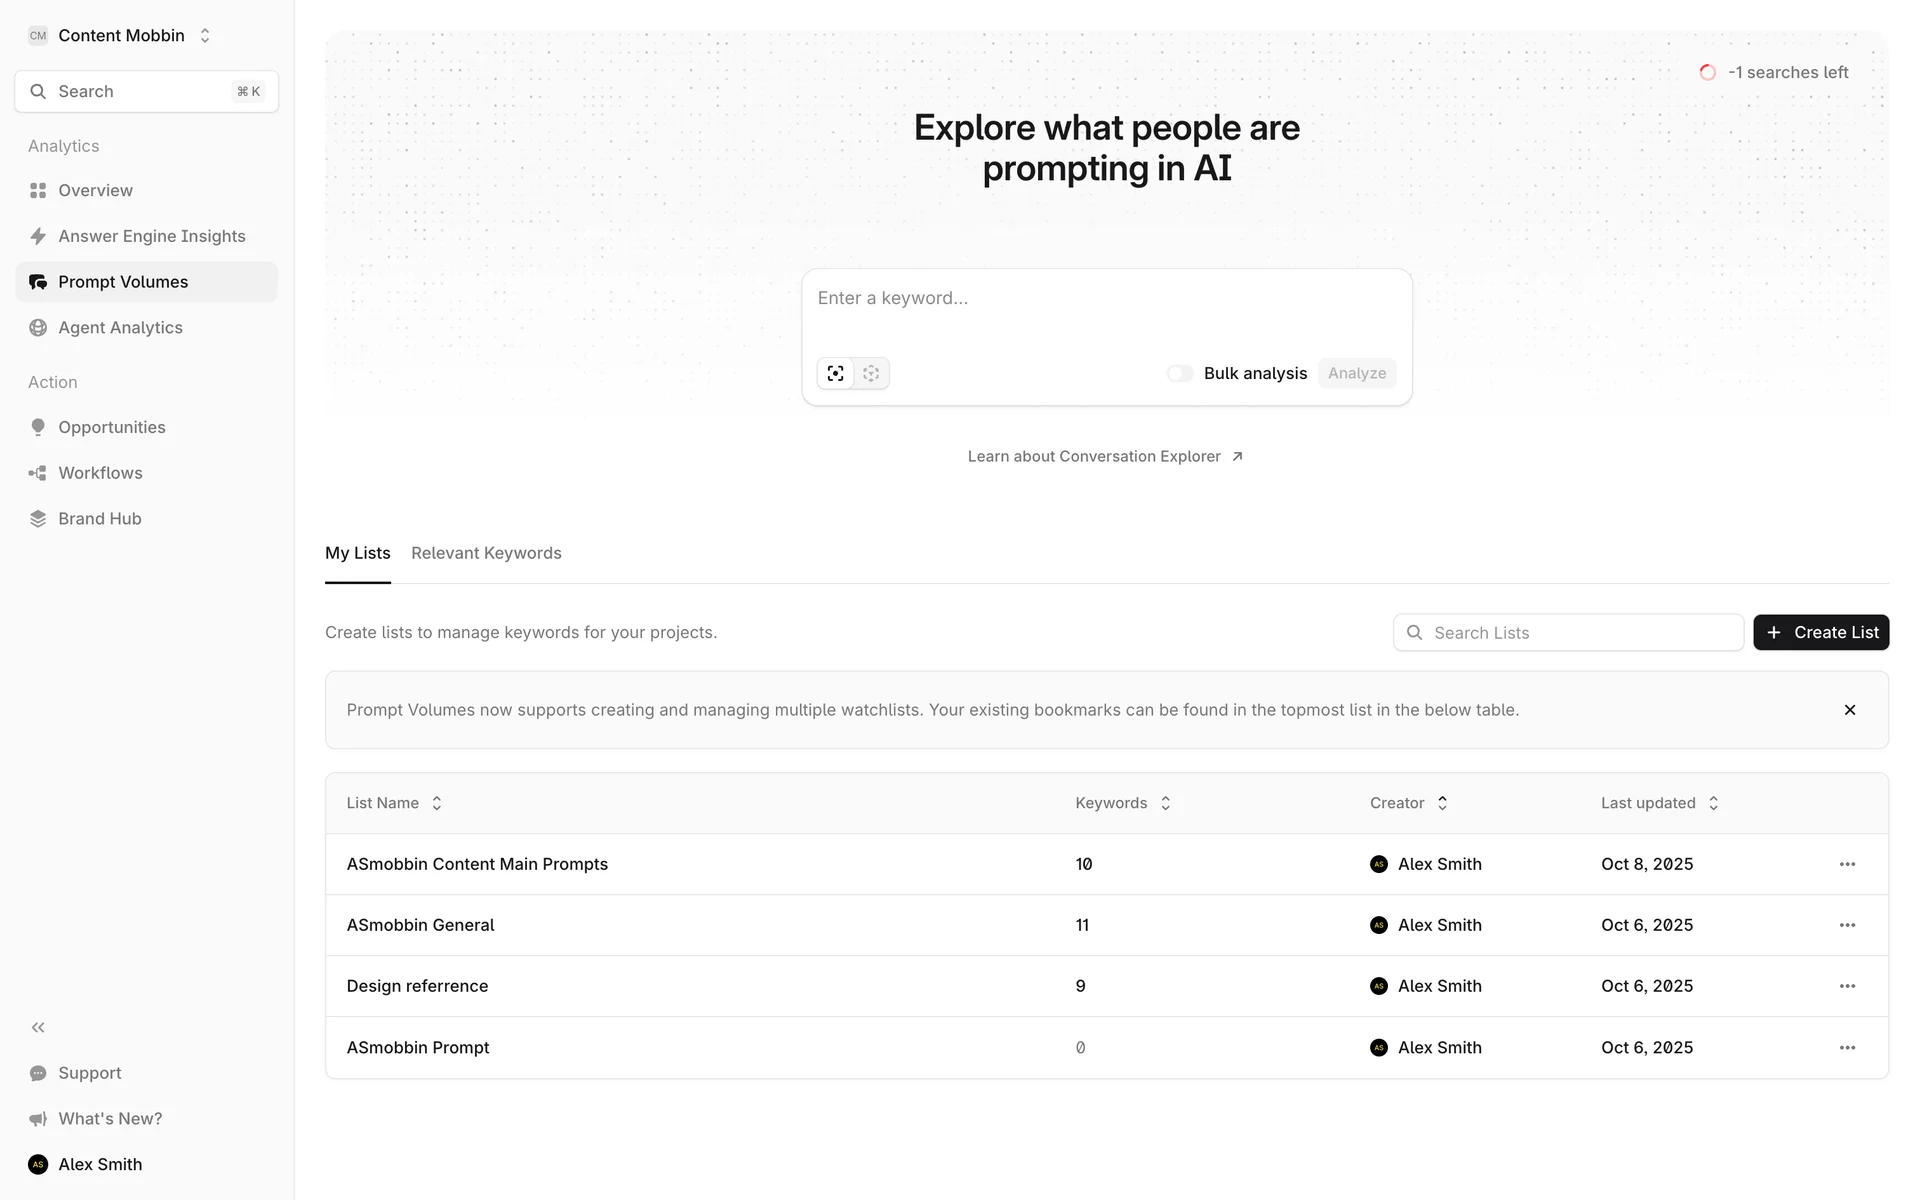The image size is (1920, 1200).
Task: Select the My Lists tab
Action: [x=357, y=553]
